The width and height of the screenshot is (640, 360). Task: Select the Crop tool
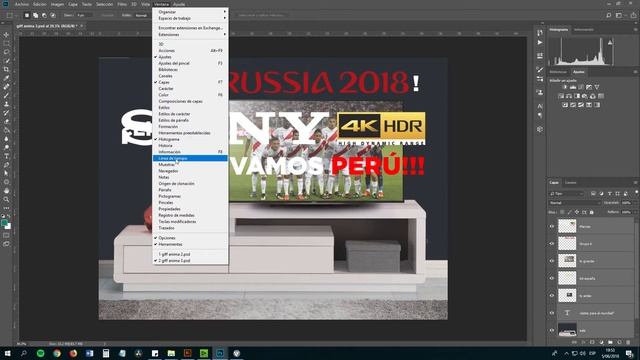[6, 69]
